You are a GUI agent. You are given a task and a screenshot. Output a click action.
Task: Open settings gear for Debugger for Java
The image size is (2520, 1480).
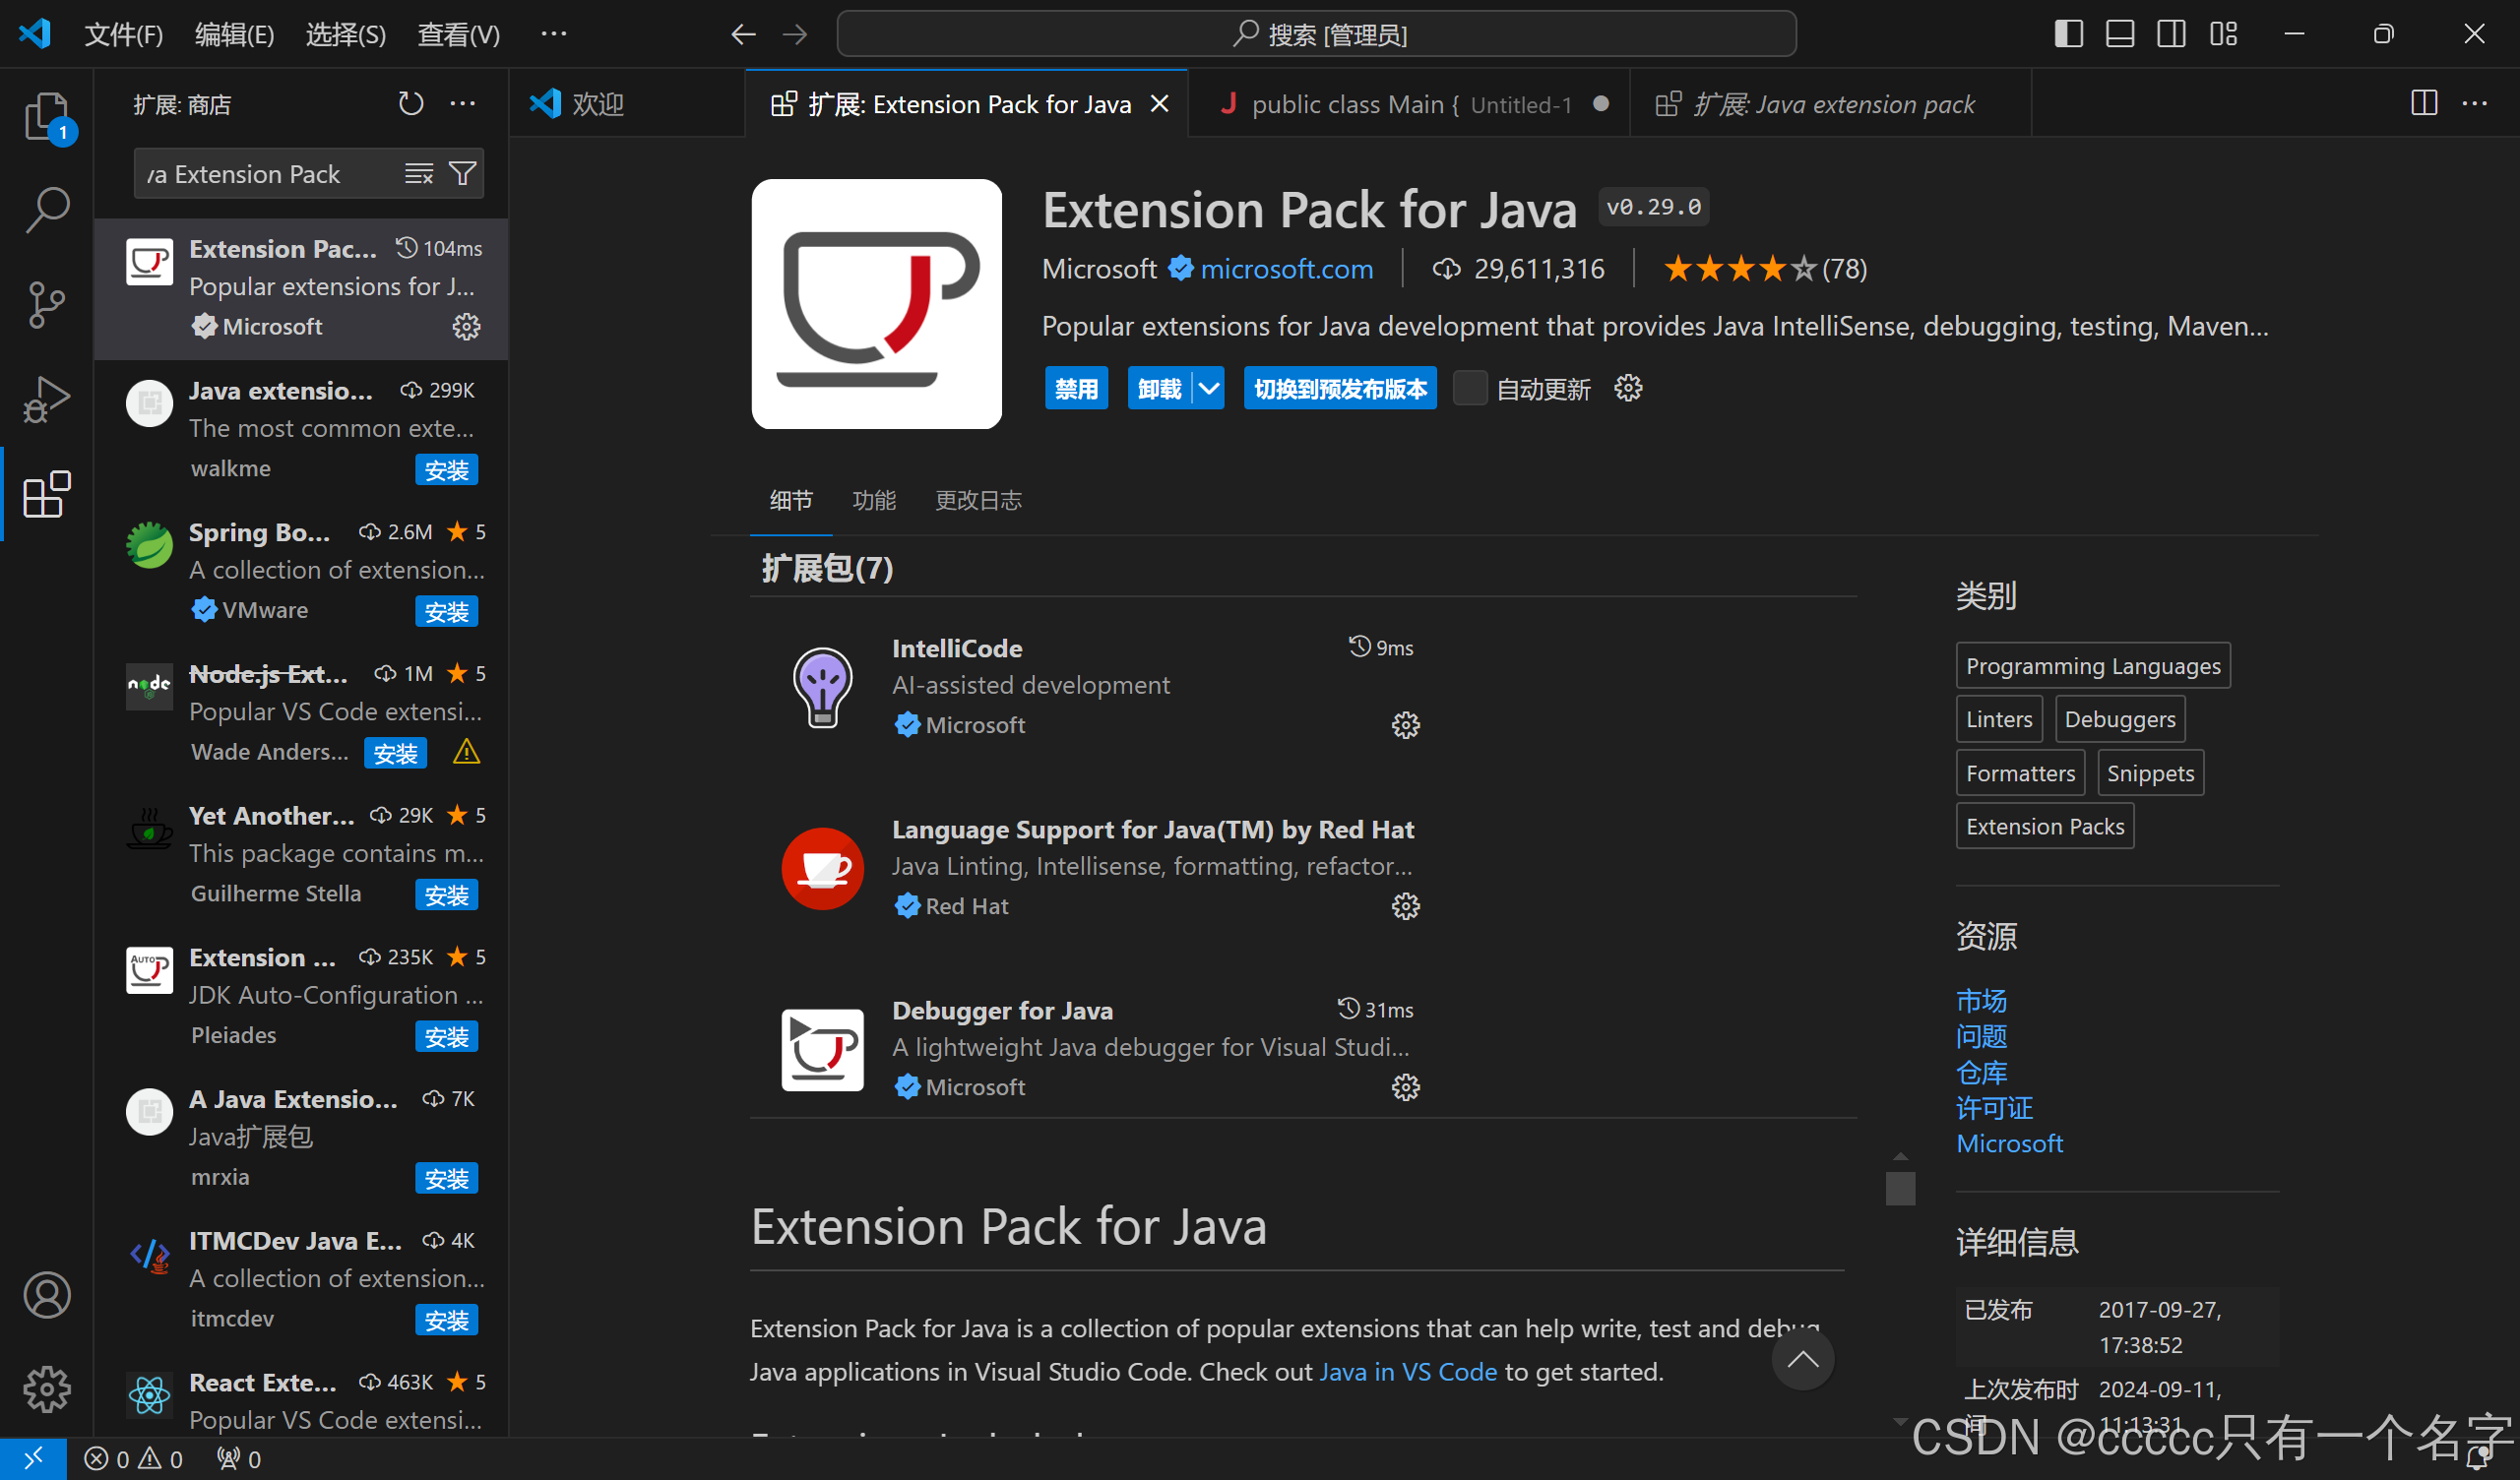click(1405, 1087)
